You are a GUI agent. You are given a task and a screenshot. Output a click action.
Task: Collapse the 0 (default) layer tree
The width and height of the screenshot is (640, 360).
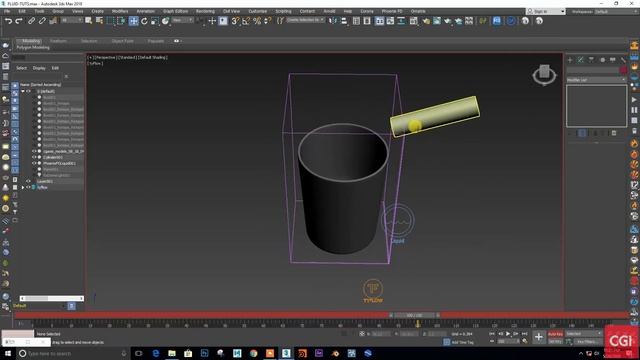pyautogui.click(x=23, y=91)
